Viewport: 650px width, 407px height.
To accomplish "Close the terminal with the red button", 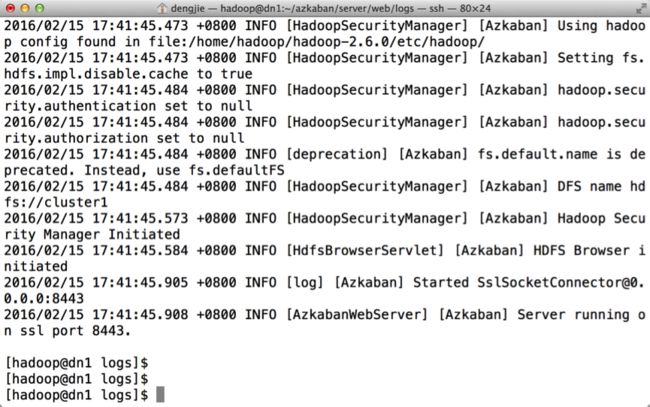I will tap(11, 8).
